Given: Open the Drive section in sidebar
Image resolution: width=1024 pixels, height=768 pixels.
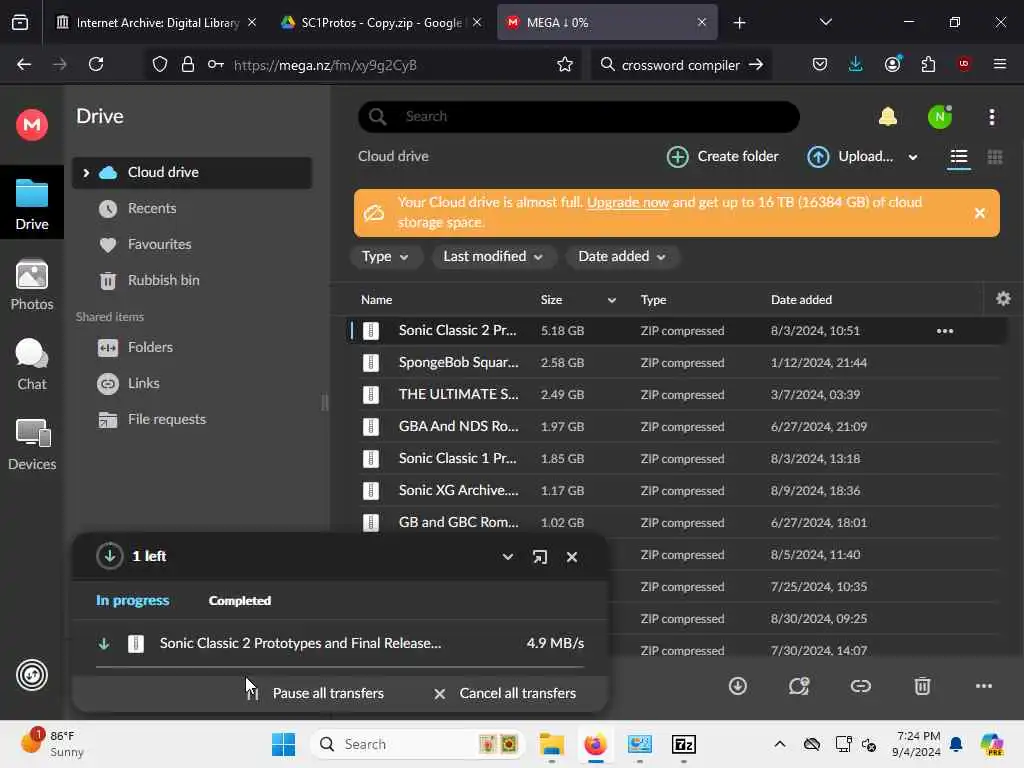Looking at the screenshot, I should point(31,202).
